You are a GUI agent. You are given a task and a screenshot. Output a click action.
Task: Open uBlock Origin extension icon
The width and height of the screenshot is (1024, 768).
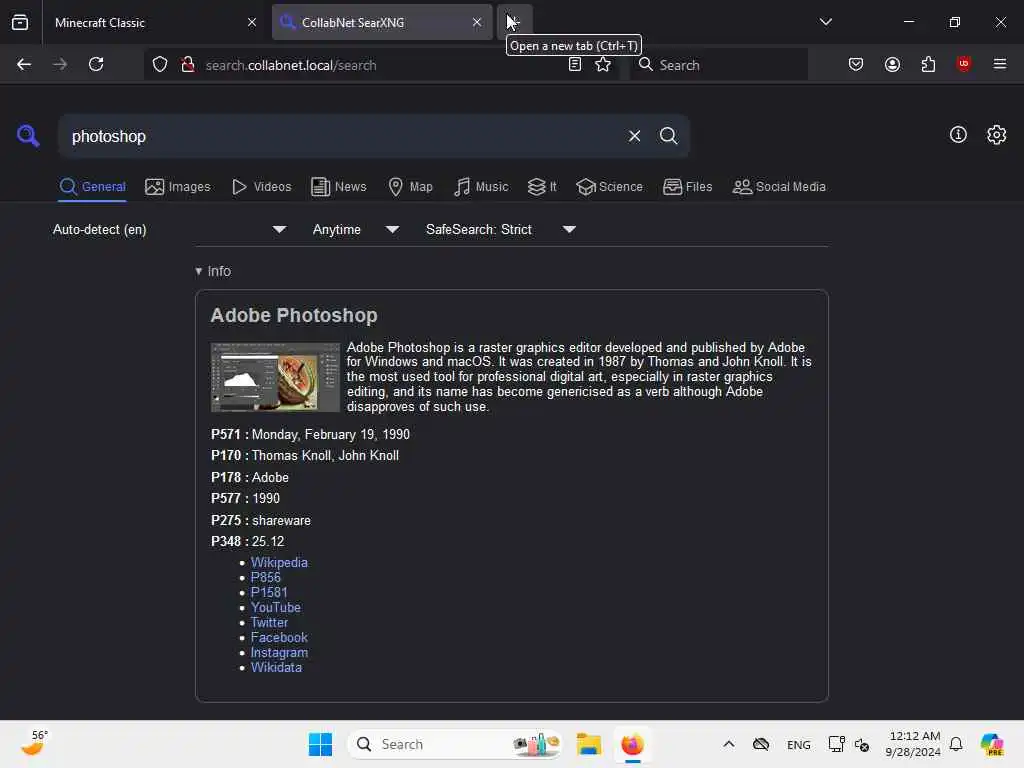[963, 64]
